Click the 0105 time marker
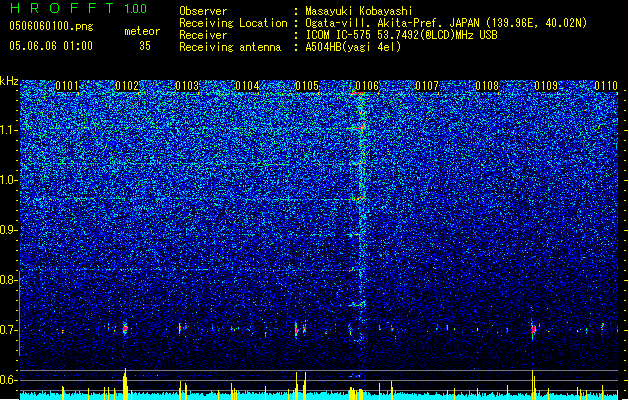This screenshot has width=629, height=400. point(307,86)
